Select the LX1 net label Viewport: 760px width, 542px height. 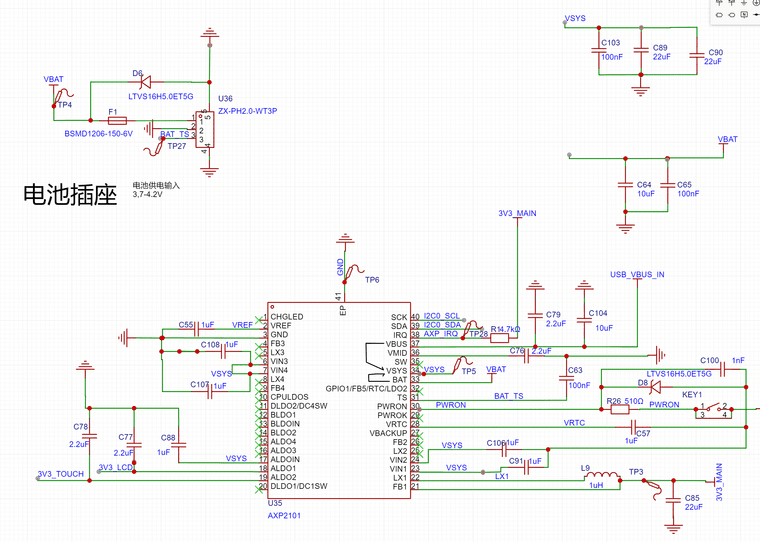(x=502, y=477)
